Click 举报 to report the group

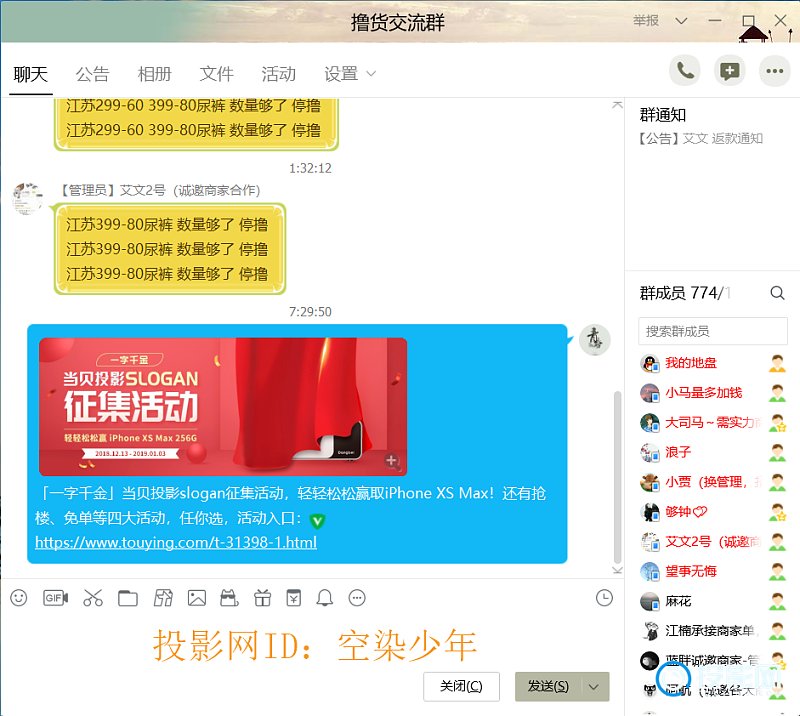(x=645, y=20)
